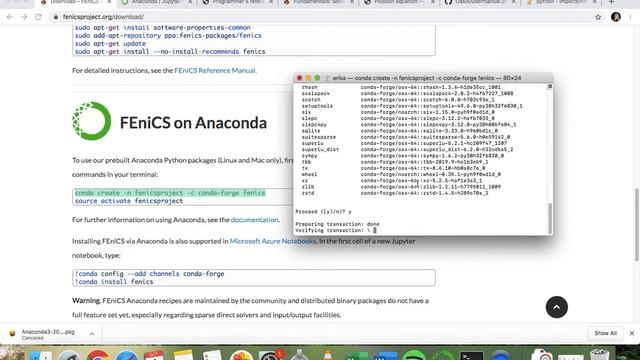Switch to the Programmer's reference tab

tap(239, 2)
